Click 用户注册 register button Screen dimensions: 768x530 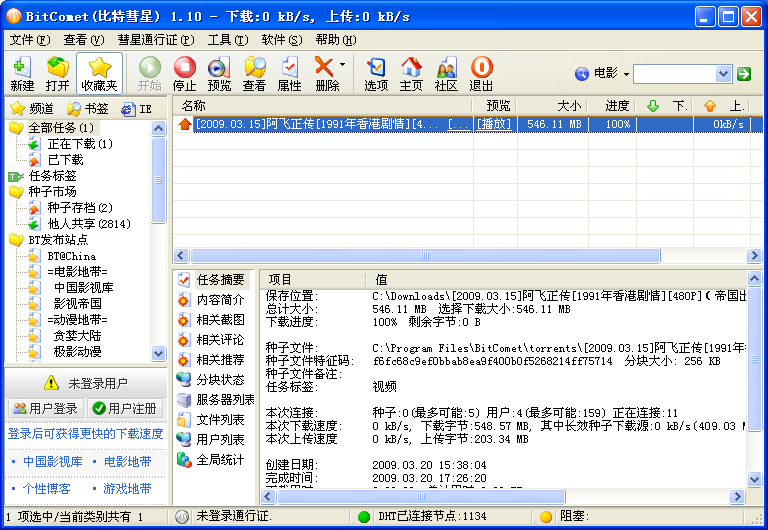point(125,408)
